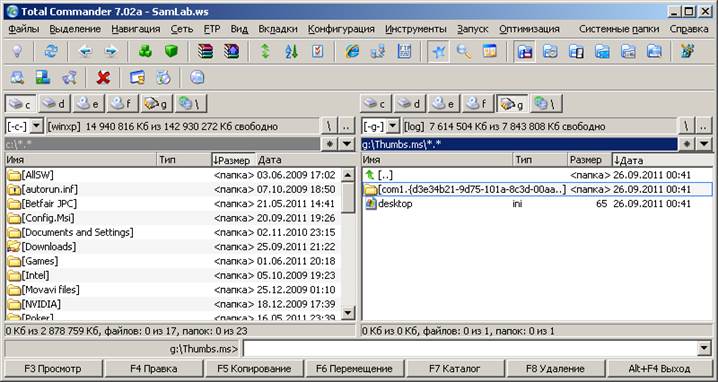Toggle the pressed blue star toolbar button

tap(438, 51)
